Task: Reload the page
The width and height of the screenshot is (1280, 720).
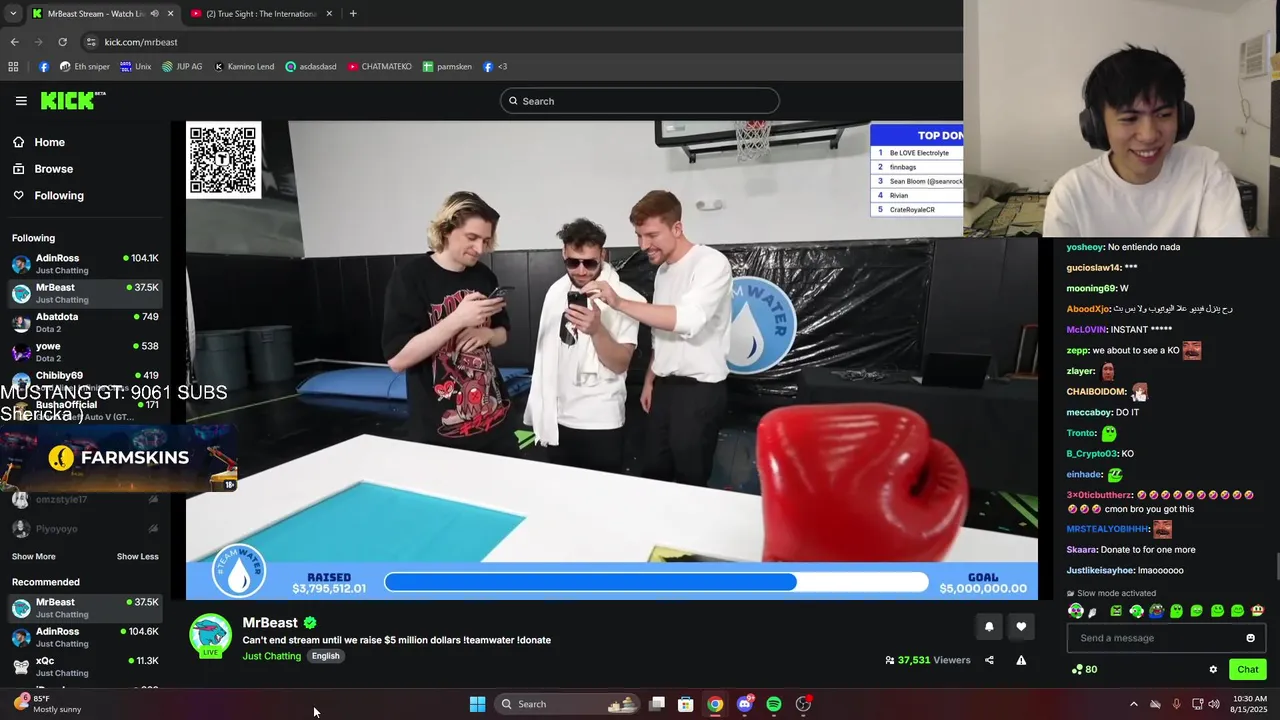Action: tap(62, 42)
